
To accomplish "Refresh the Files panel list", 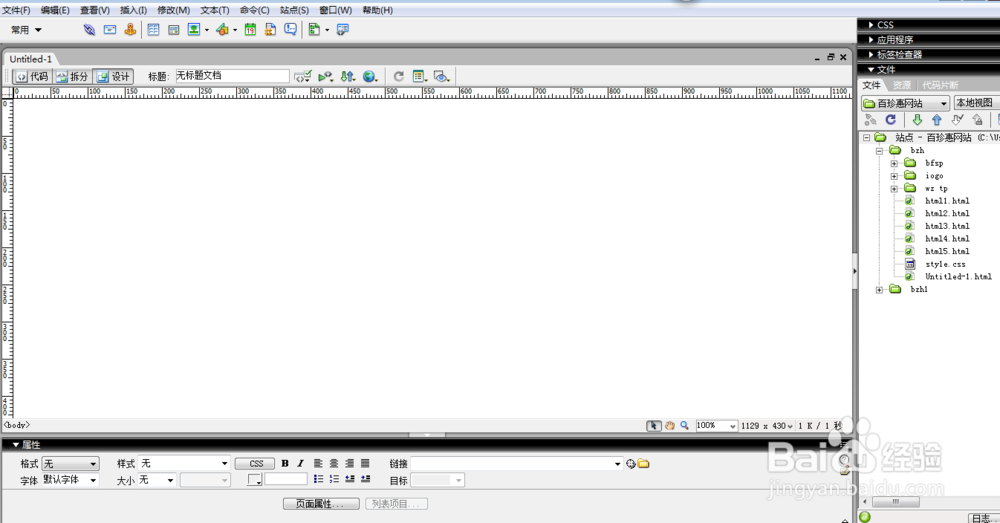I will pyautogui.click(x=891, y=120).
